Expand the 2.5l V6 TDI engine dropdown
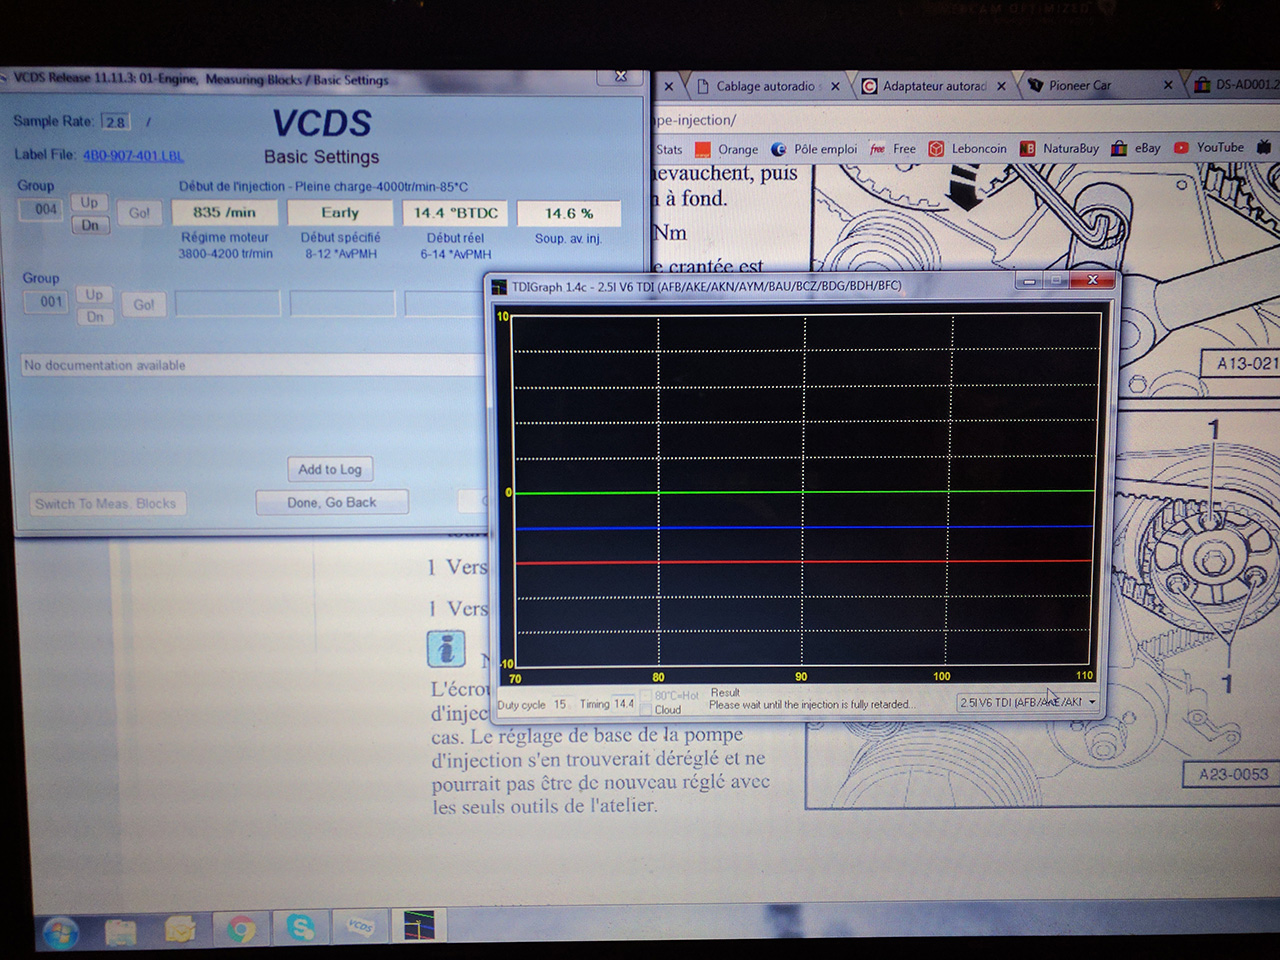Viewport: 1280px width, 960px height. pos(1092,702)
